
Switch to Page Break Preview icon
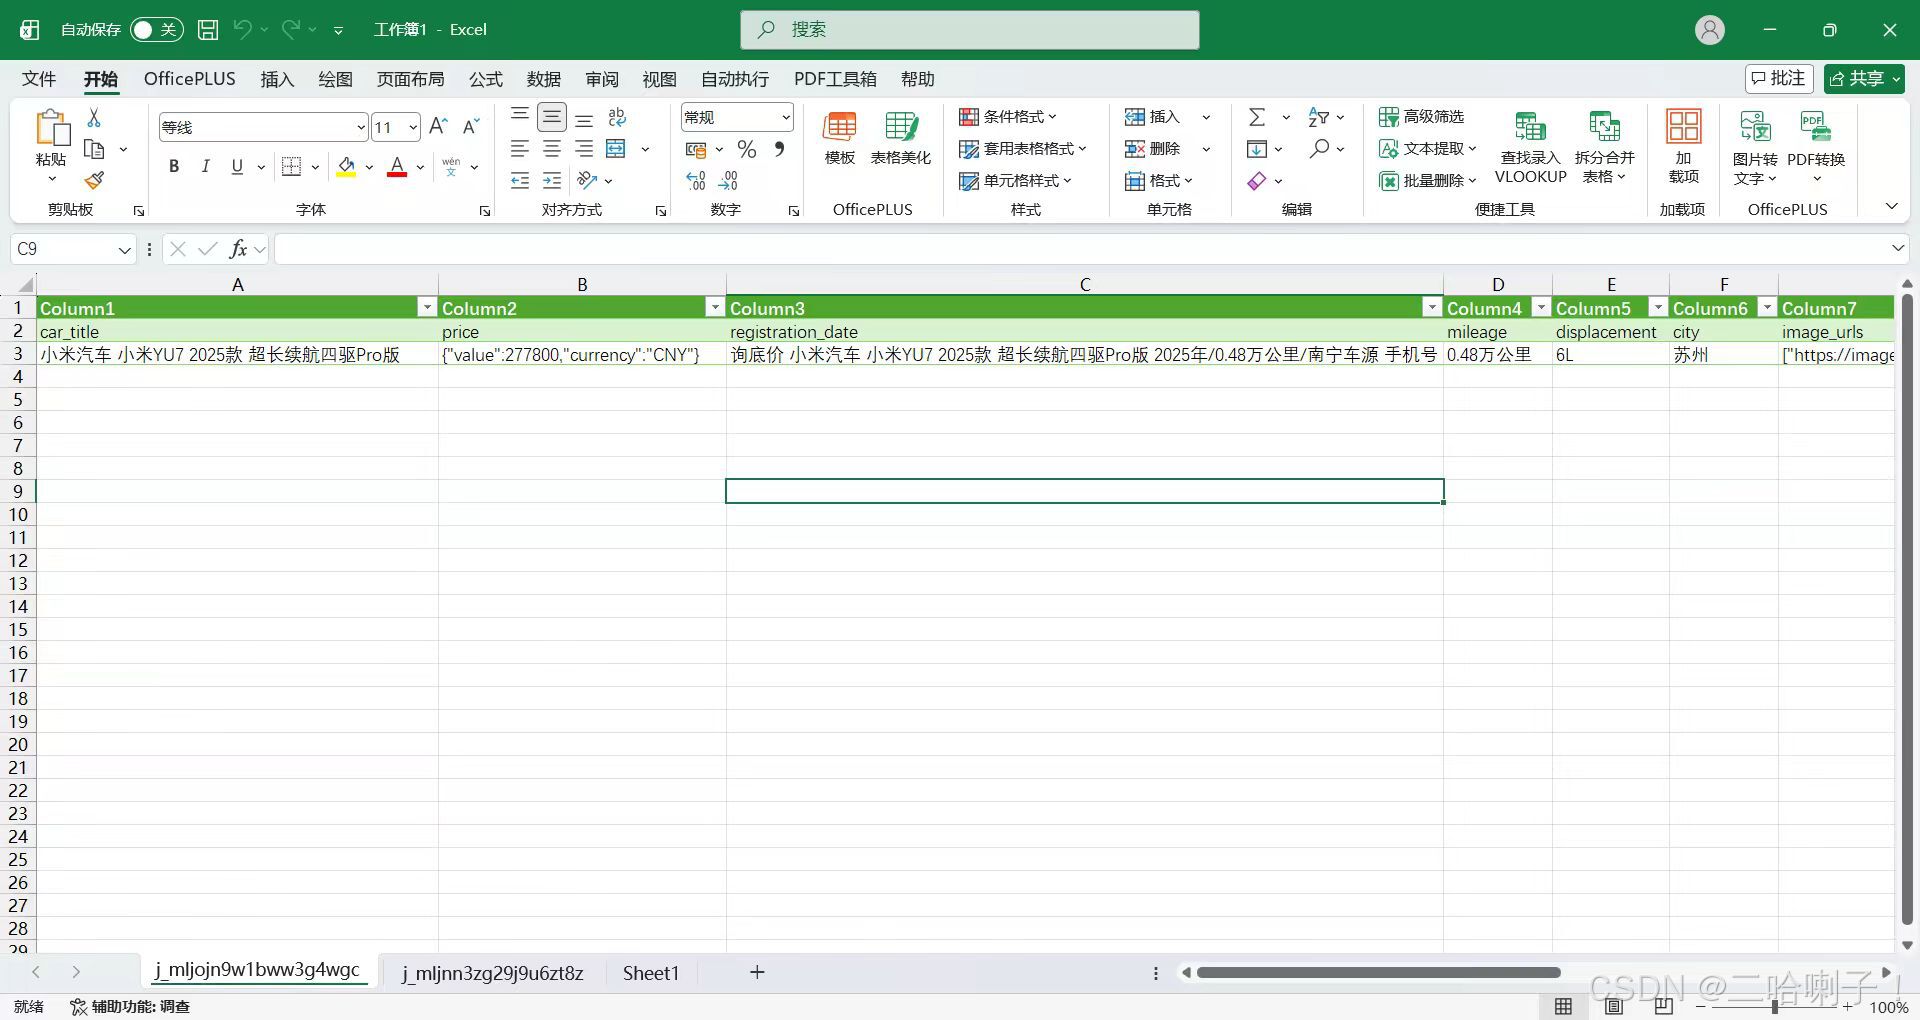tap(1663, 1006)
